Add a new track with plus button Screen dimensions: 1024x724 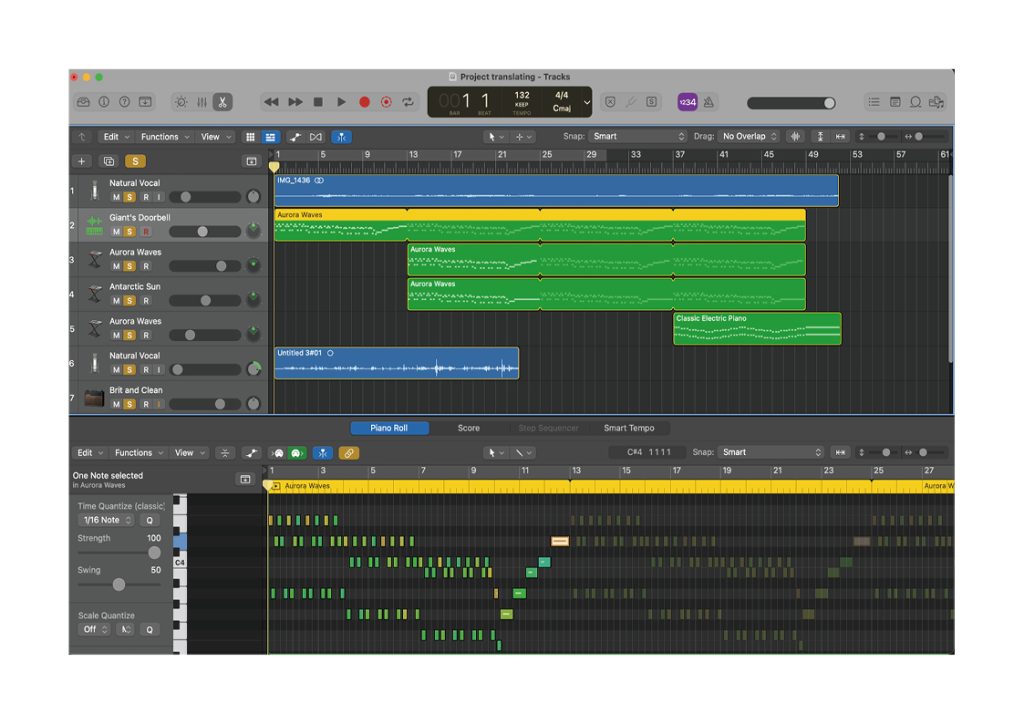point(82,161)
